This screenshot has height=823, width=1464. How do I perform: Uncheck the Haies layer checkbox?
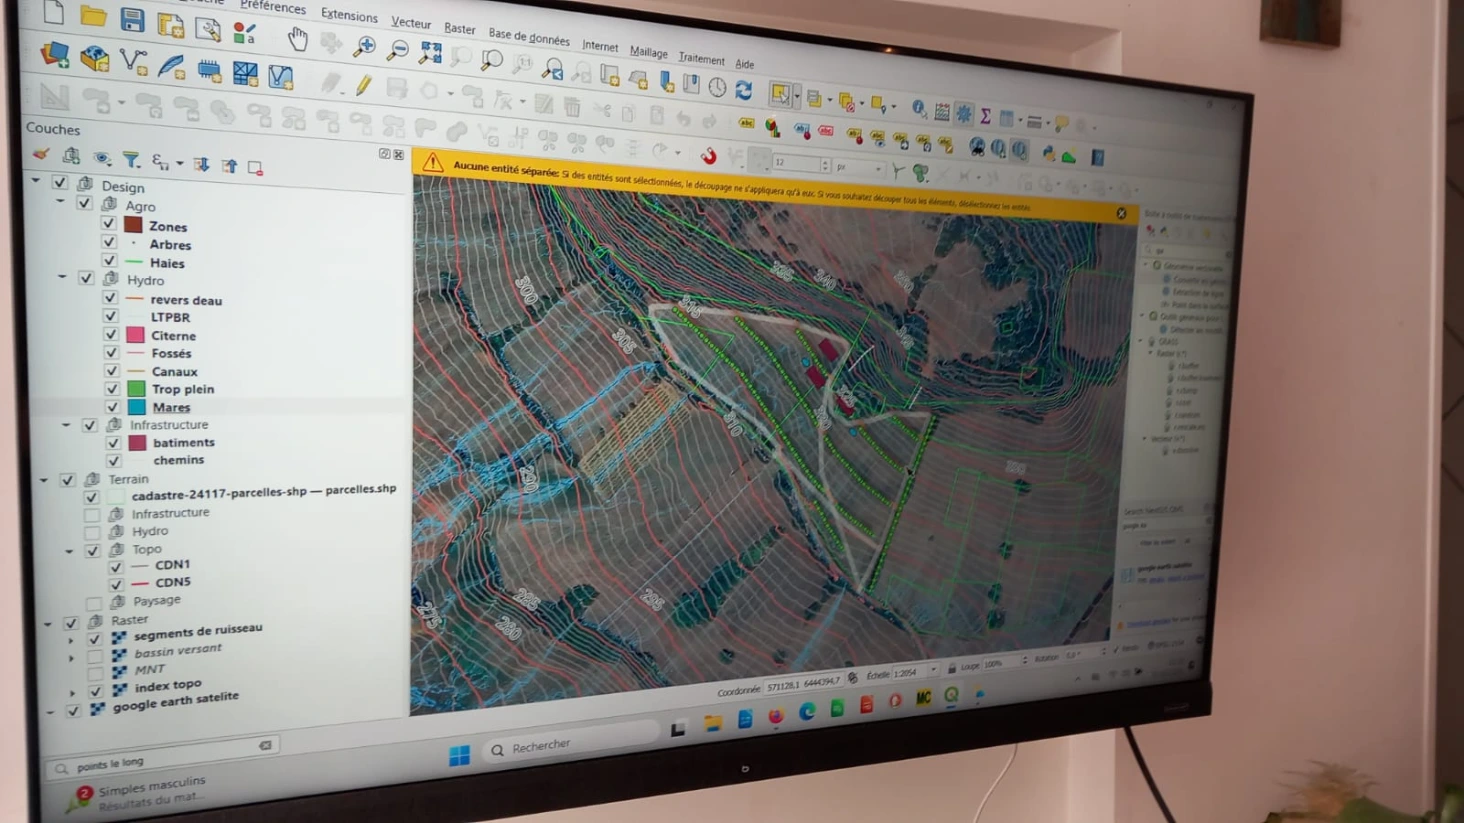[109, 261]
